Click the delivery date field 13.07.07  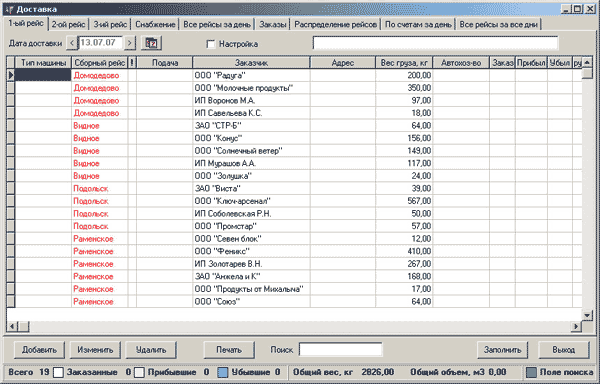[x=100, y=43]
